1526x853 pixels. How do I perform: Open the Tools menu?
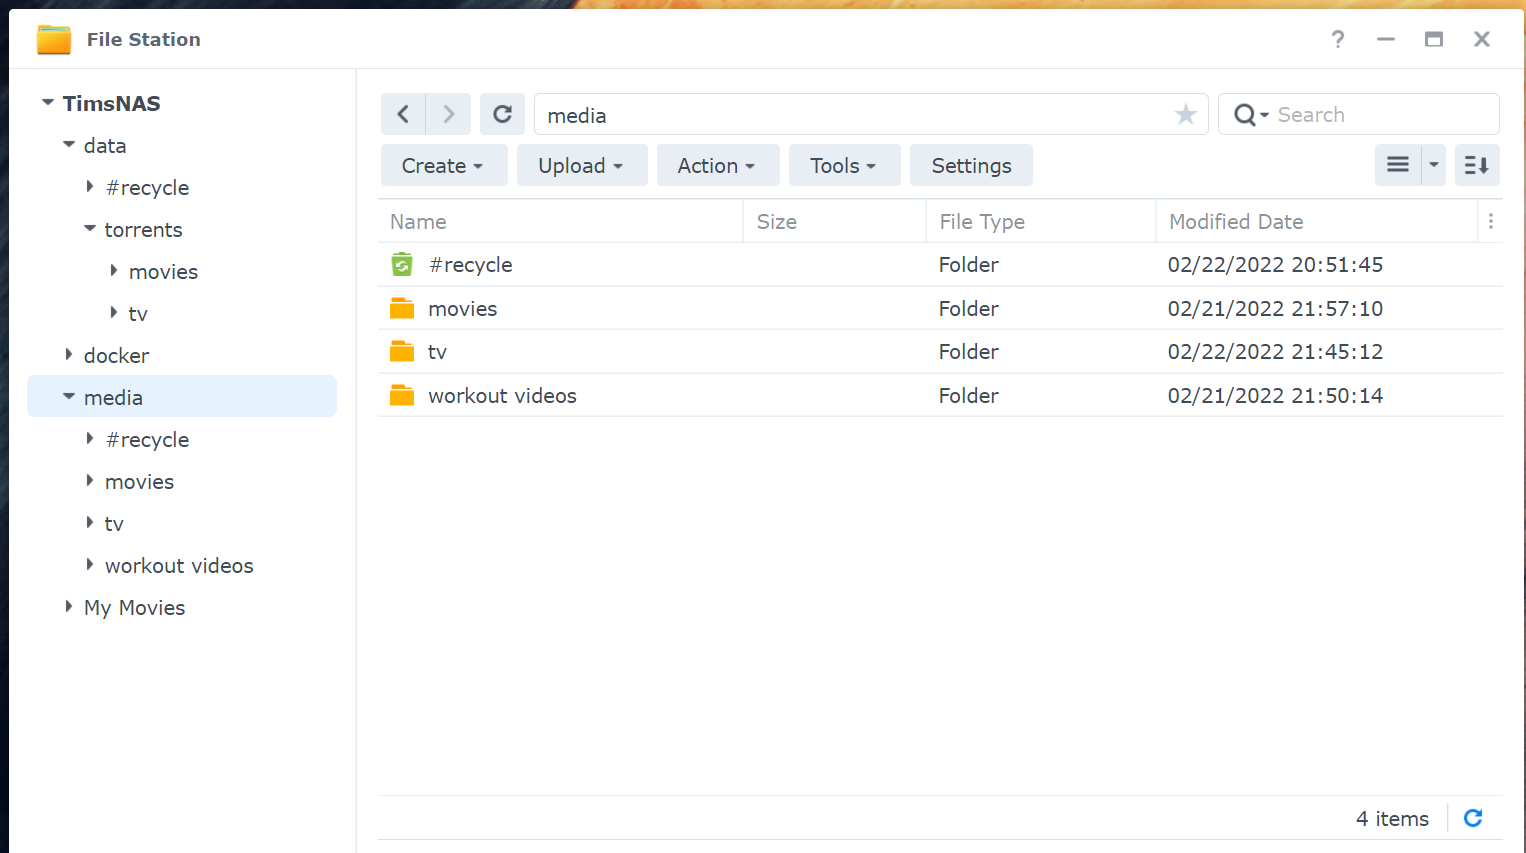point(843,164)
